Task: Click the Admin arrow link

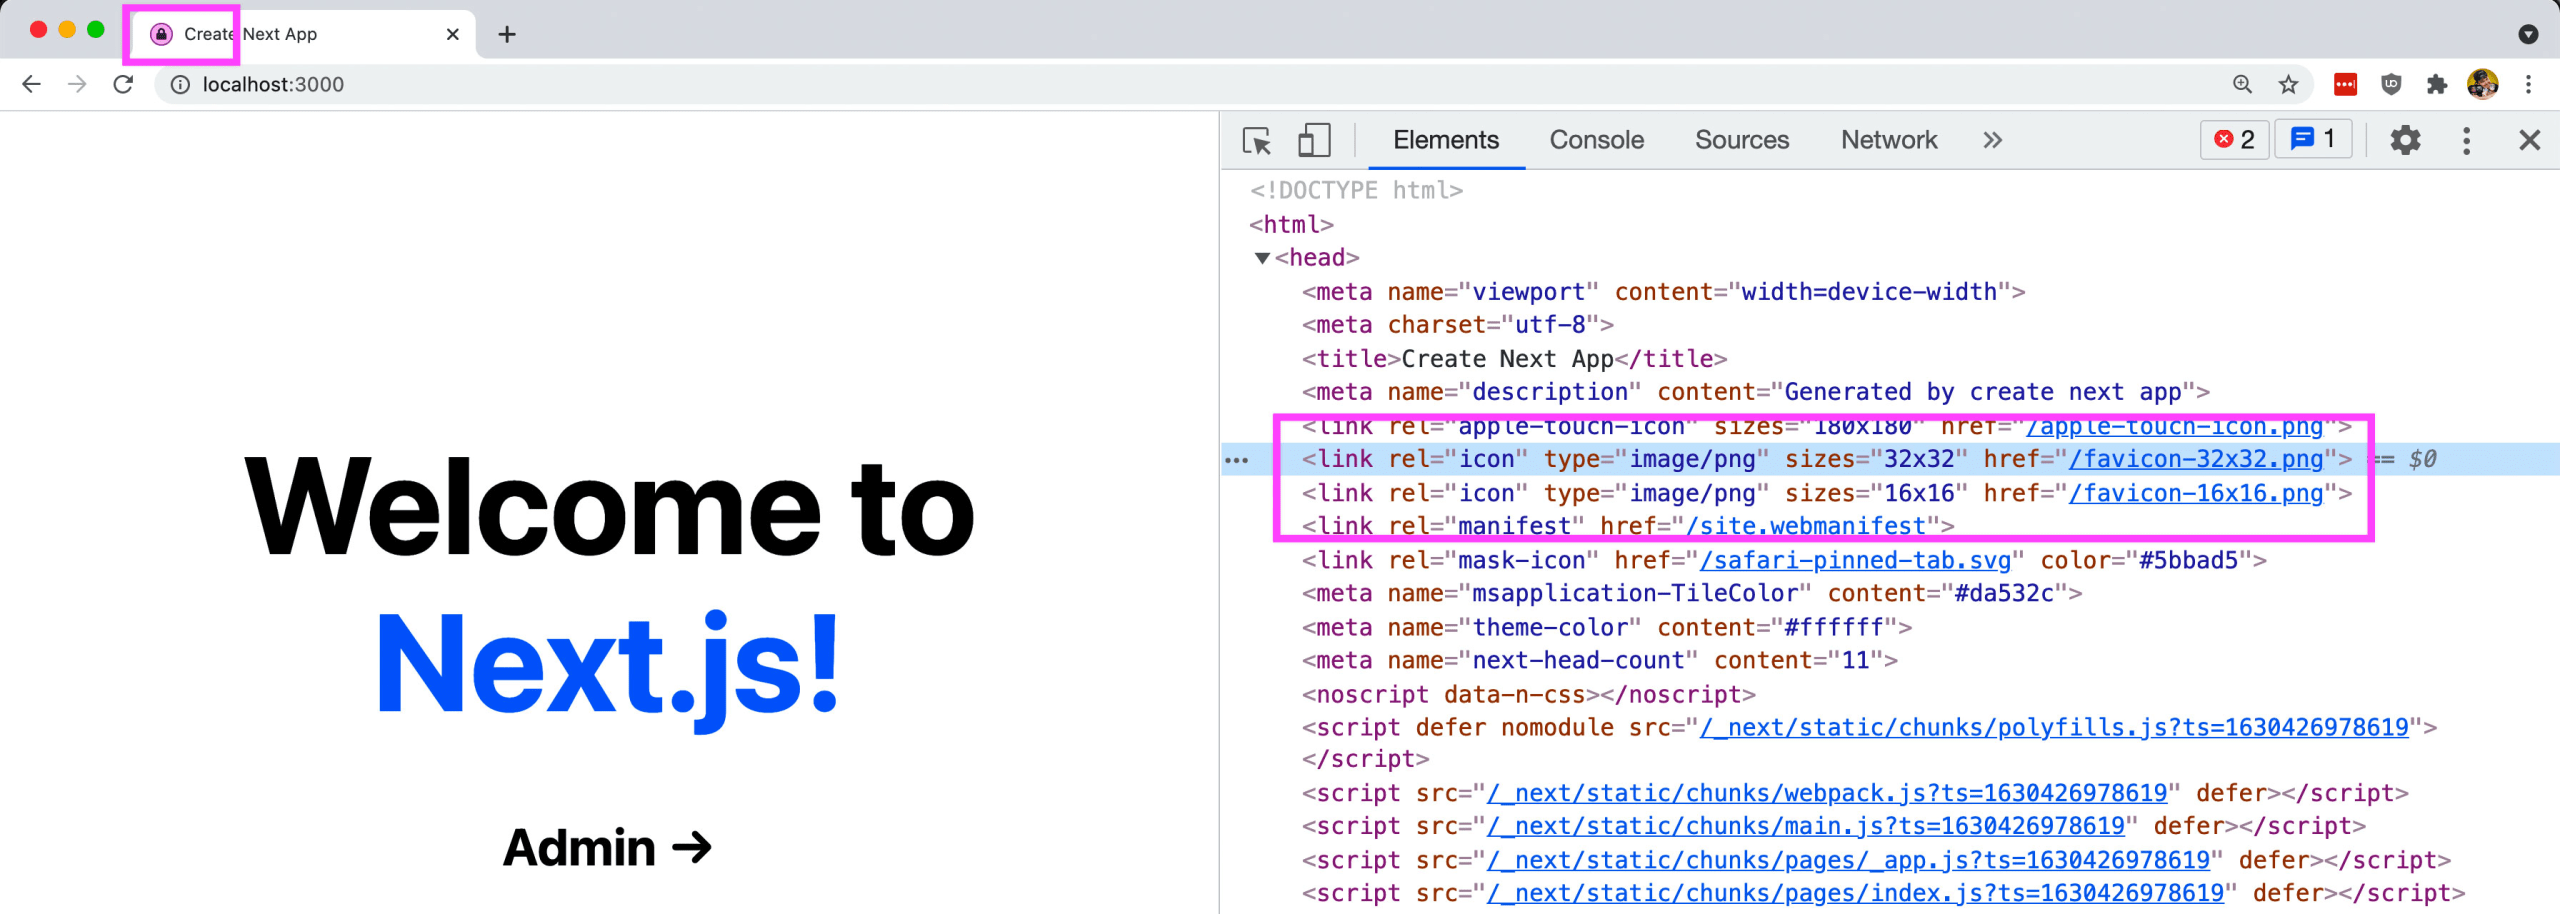Action: pos(607,848)
